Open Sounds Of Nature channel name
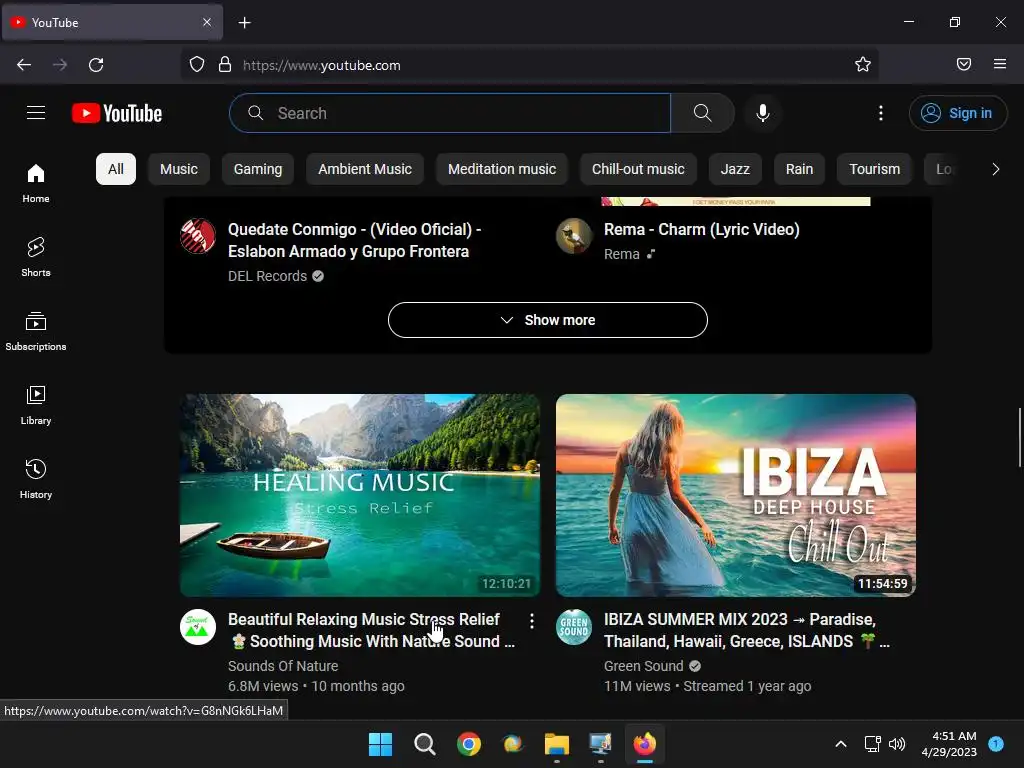The width and height of the screenshot is (1024, 768). 283,666
